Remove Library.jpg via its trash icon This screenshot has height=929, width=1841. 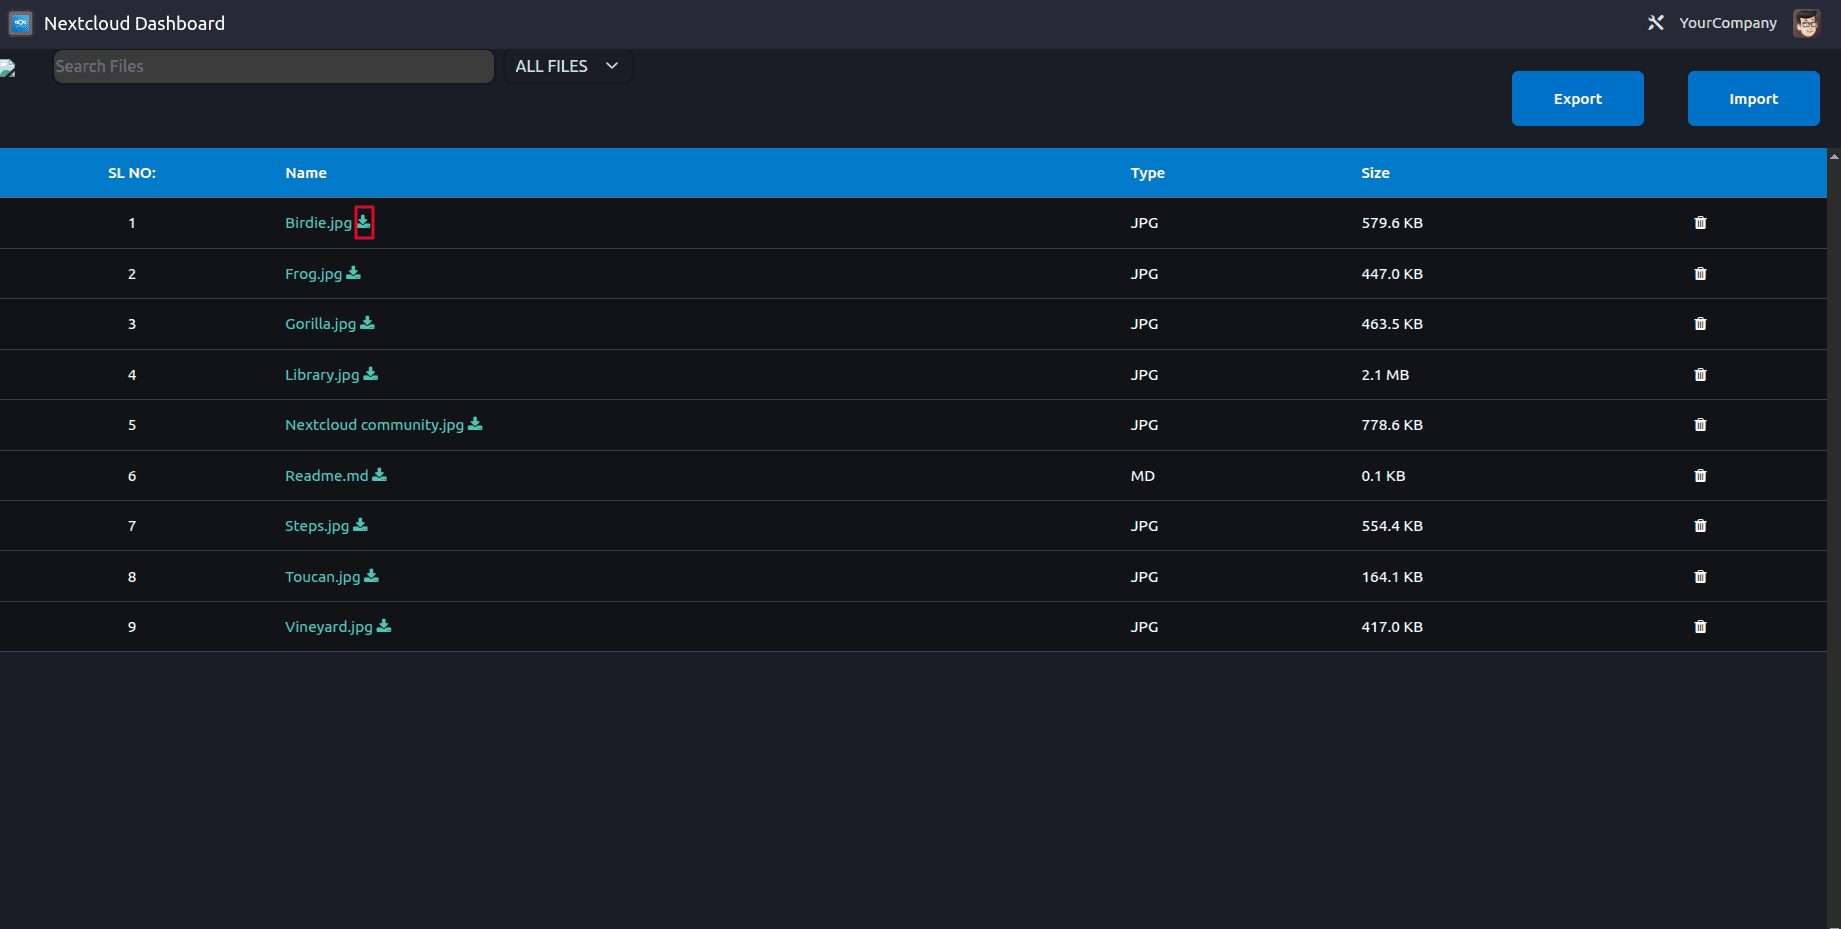(x=1700, y=375)
